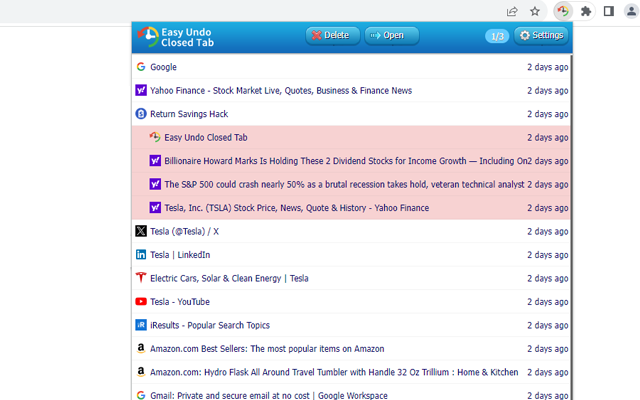Click Yahoo icon beside S&P 500 crash entry
The width and height of the screenshot is (640, 400).
(155, 184)
